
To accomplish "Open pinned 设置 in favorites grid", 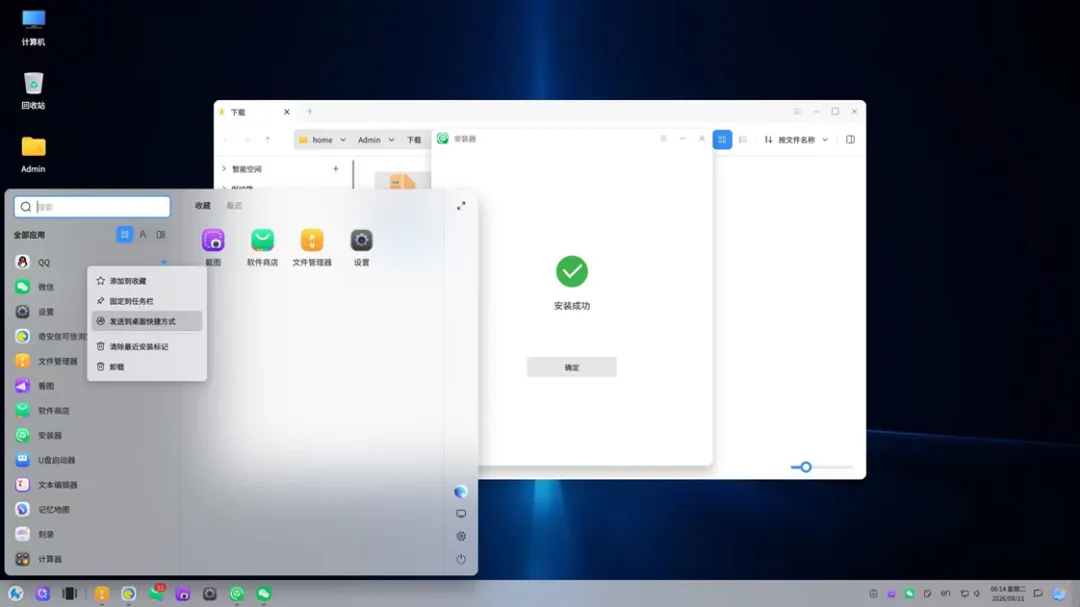I will tap(362, 247).
